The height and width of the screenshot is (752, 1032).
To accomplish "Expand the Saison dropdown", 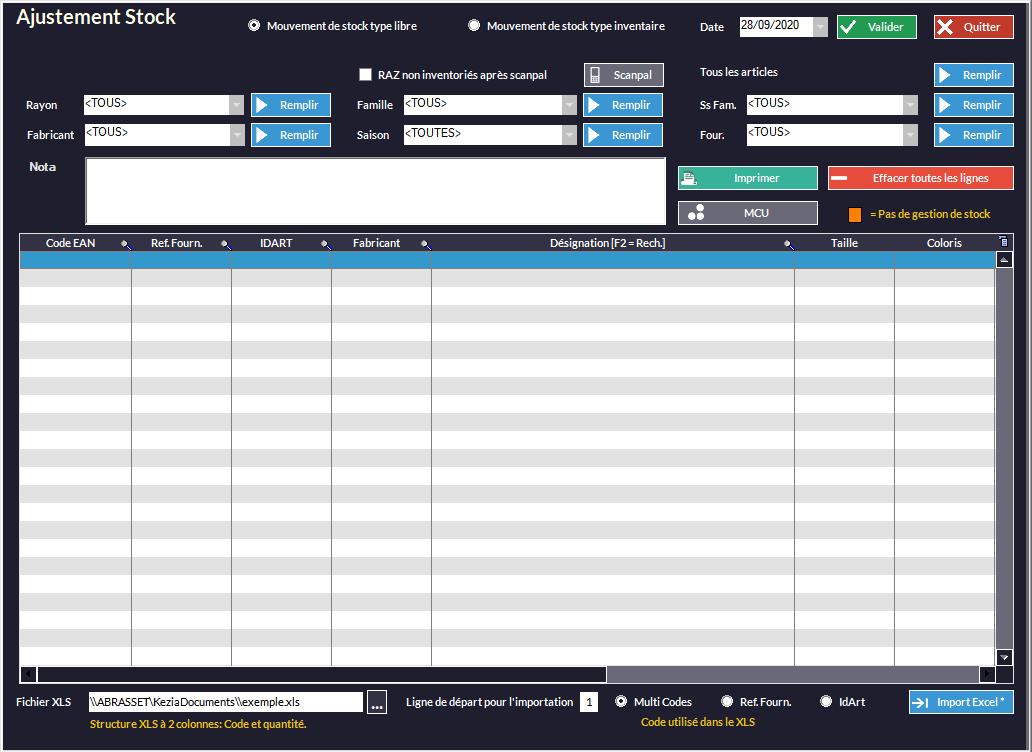I will (x=569, y=135).
